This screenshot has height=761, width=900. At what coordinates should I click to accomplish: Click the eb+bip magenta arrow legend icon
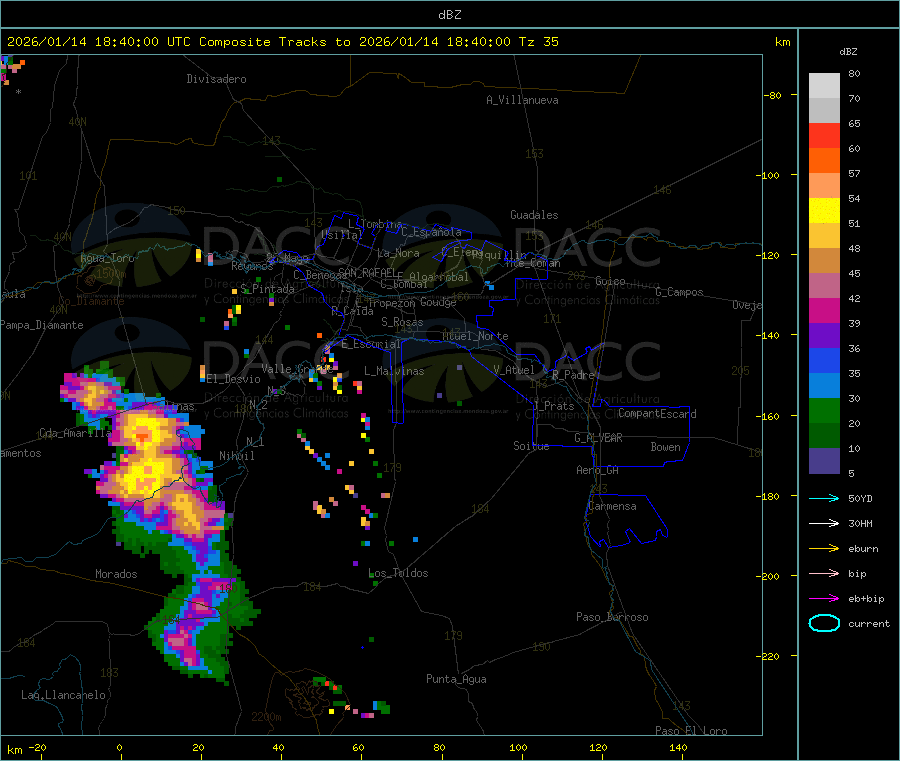[x=824, y=599]
